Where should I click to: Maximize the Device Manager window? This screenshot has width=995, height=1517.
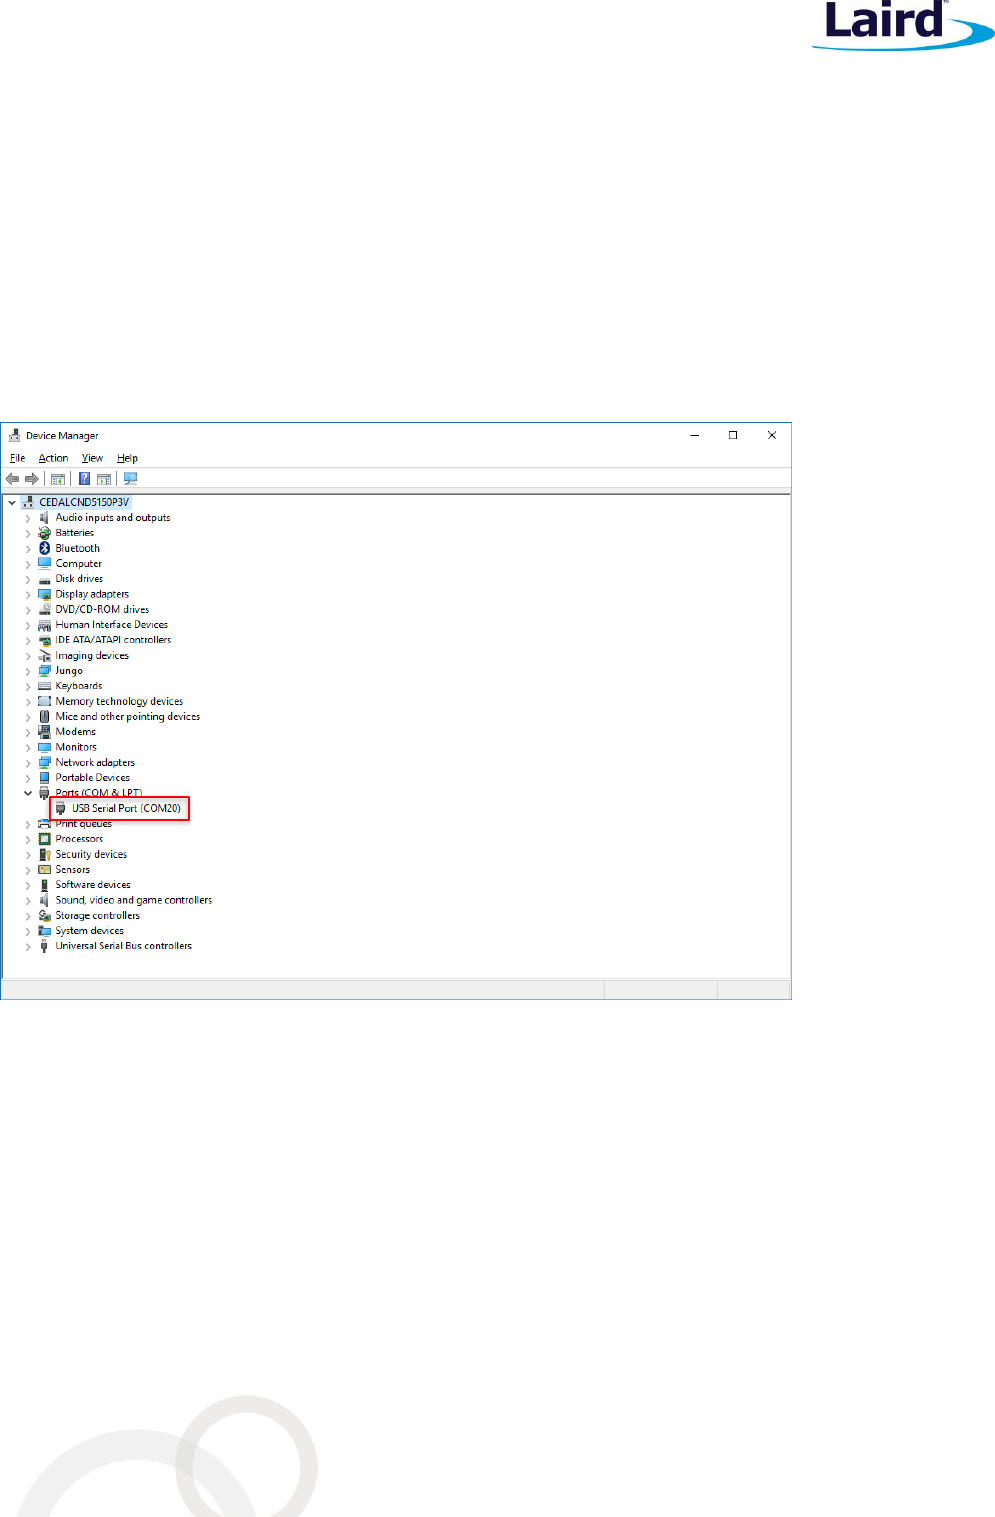733,435
